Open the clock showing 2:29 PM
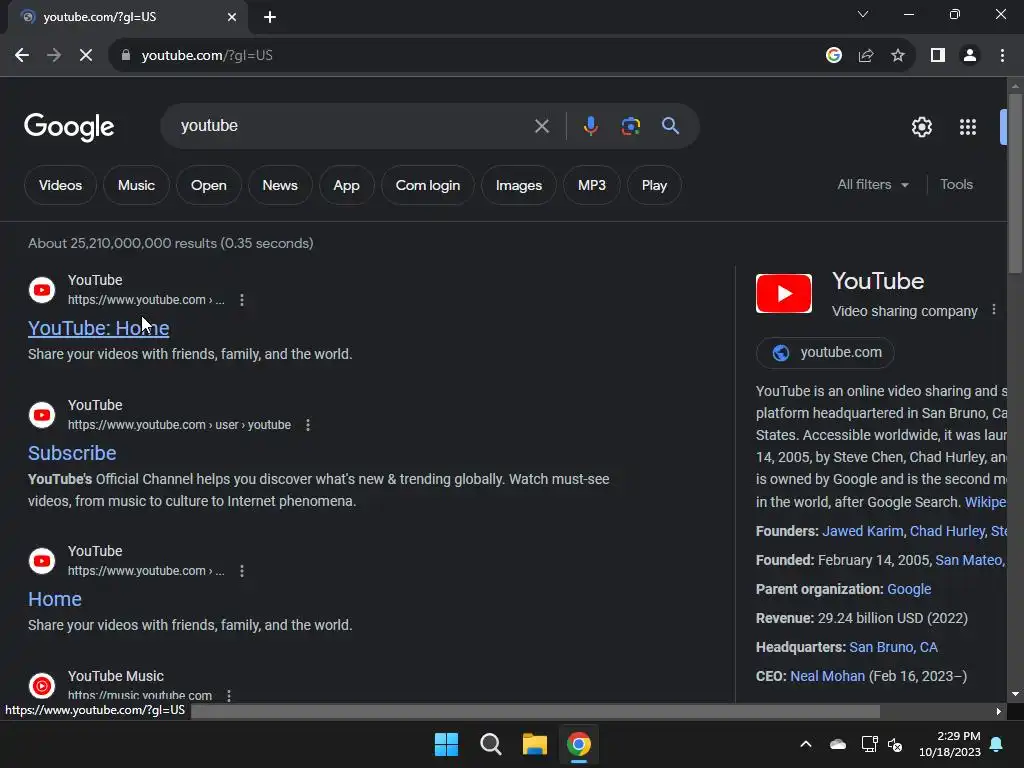 pos(950,744)
